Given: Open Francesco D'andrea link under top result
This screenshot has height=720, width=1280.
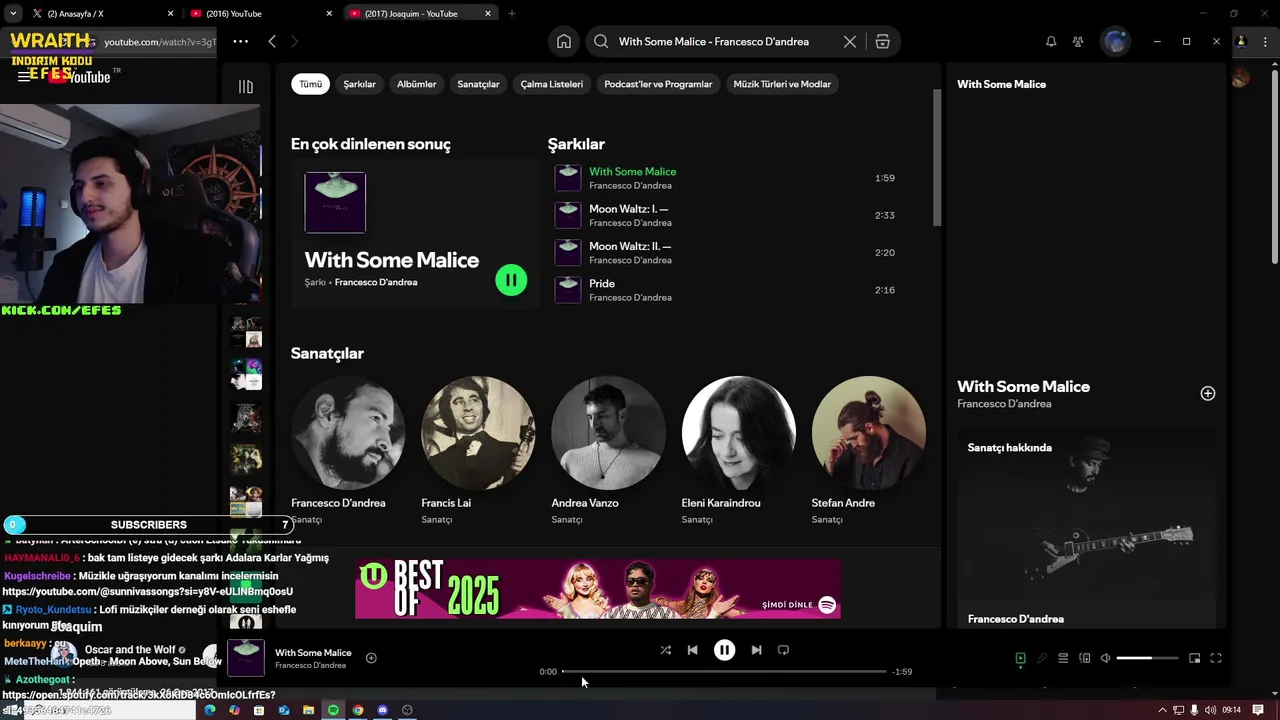Looking at the screenshot, I should tap(376, 282).
